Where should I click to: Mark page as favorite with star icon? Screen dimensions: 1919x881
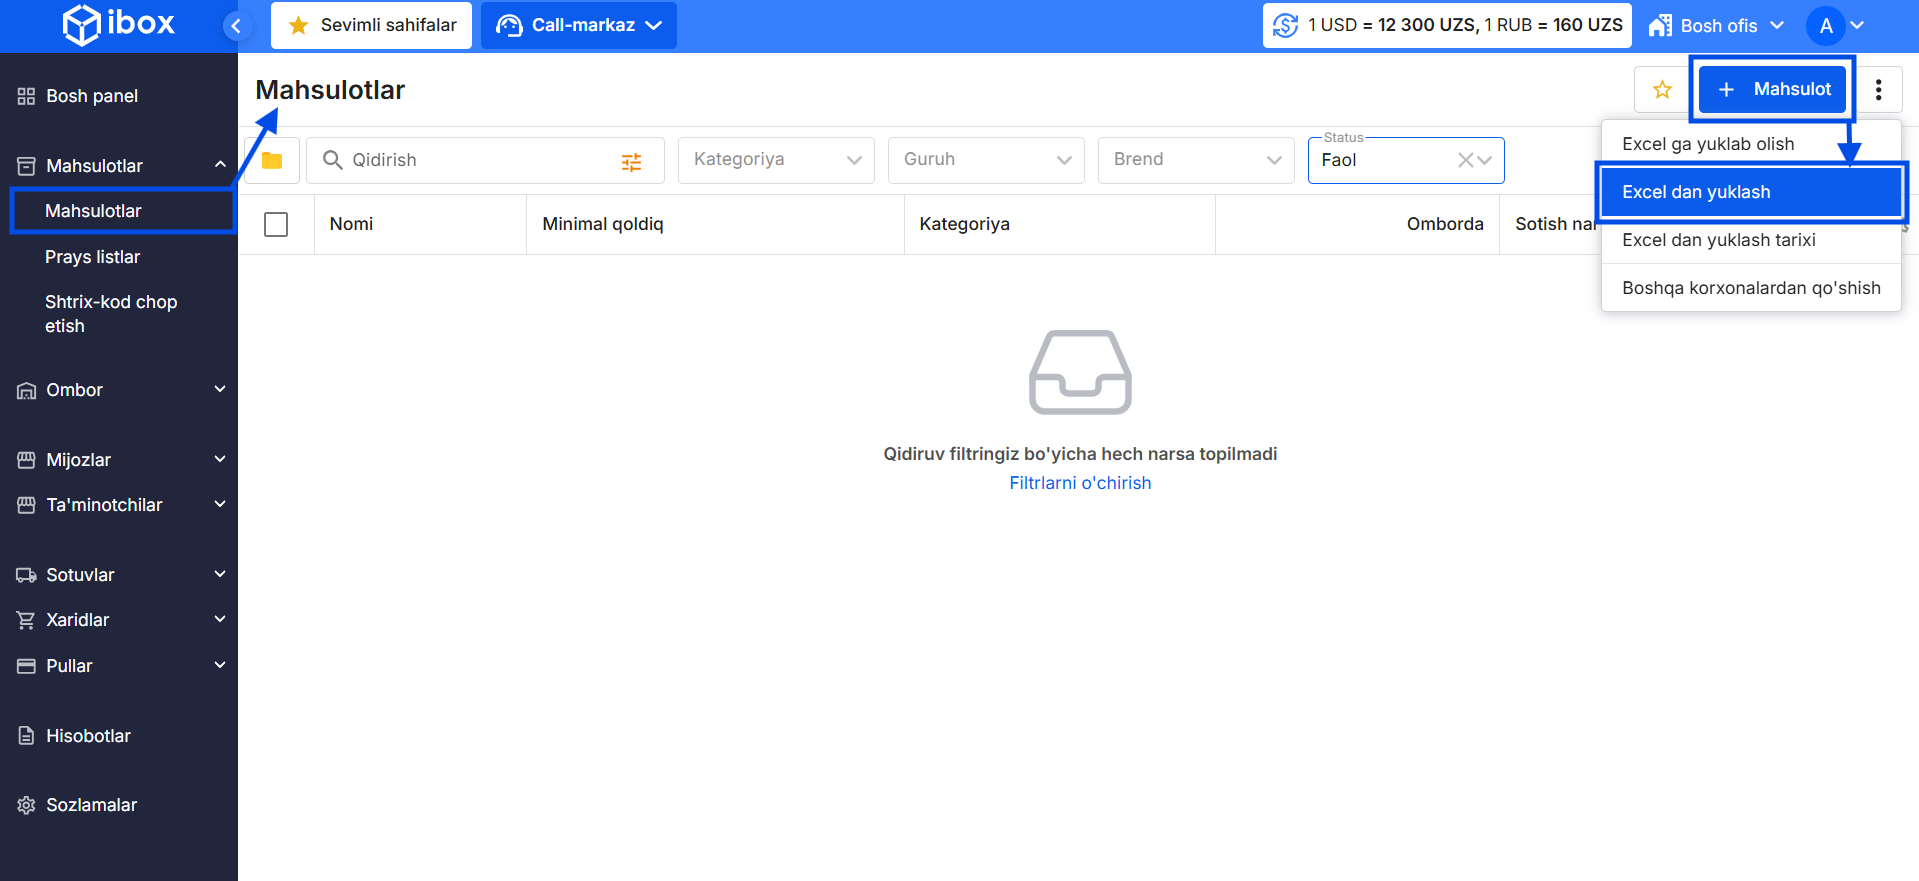1662,90
